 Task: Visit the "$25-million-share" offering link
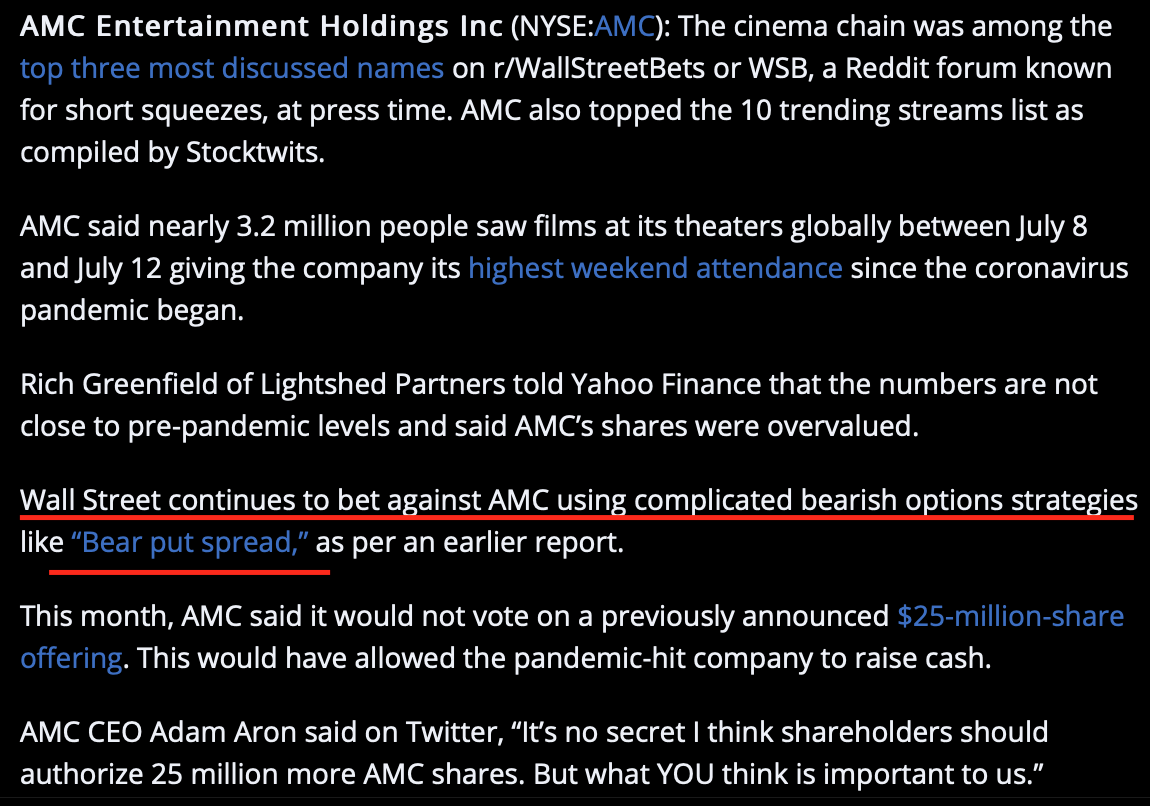(x=1010, y=615)
